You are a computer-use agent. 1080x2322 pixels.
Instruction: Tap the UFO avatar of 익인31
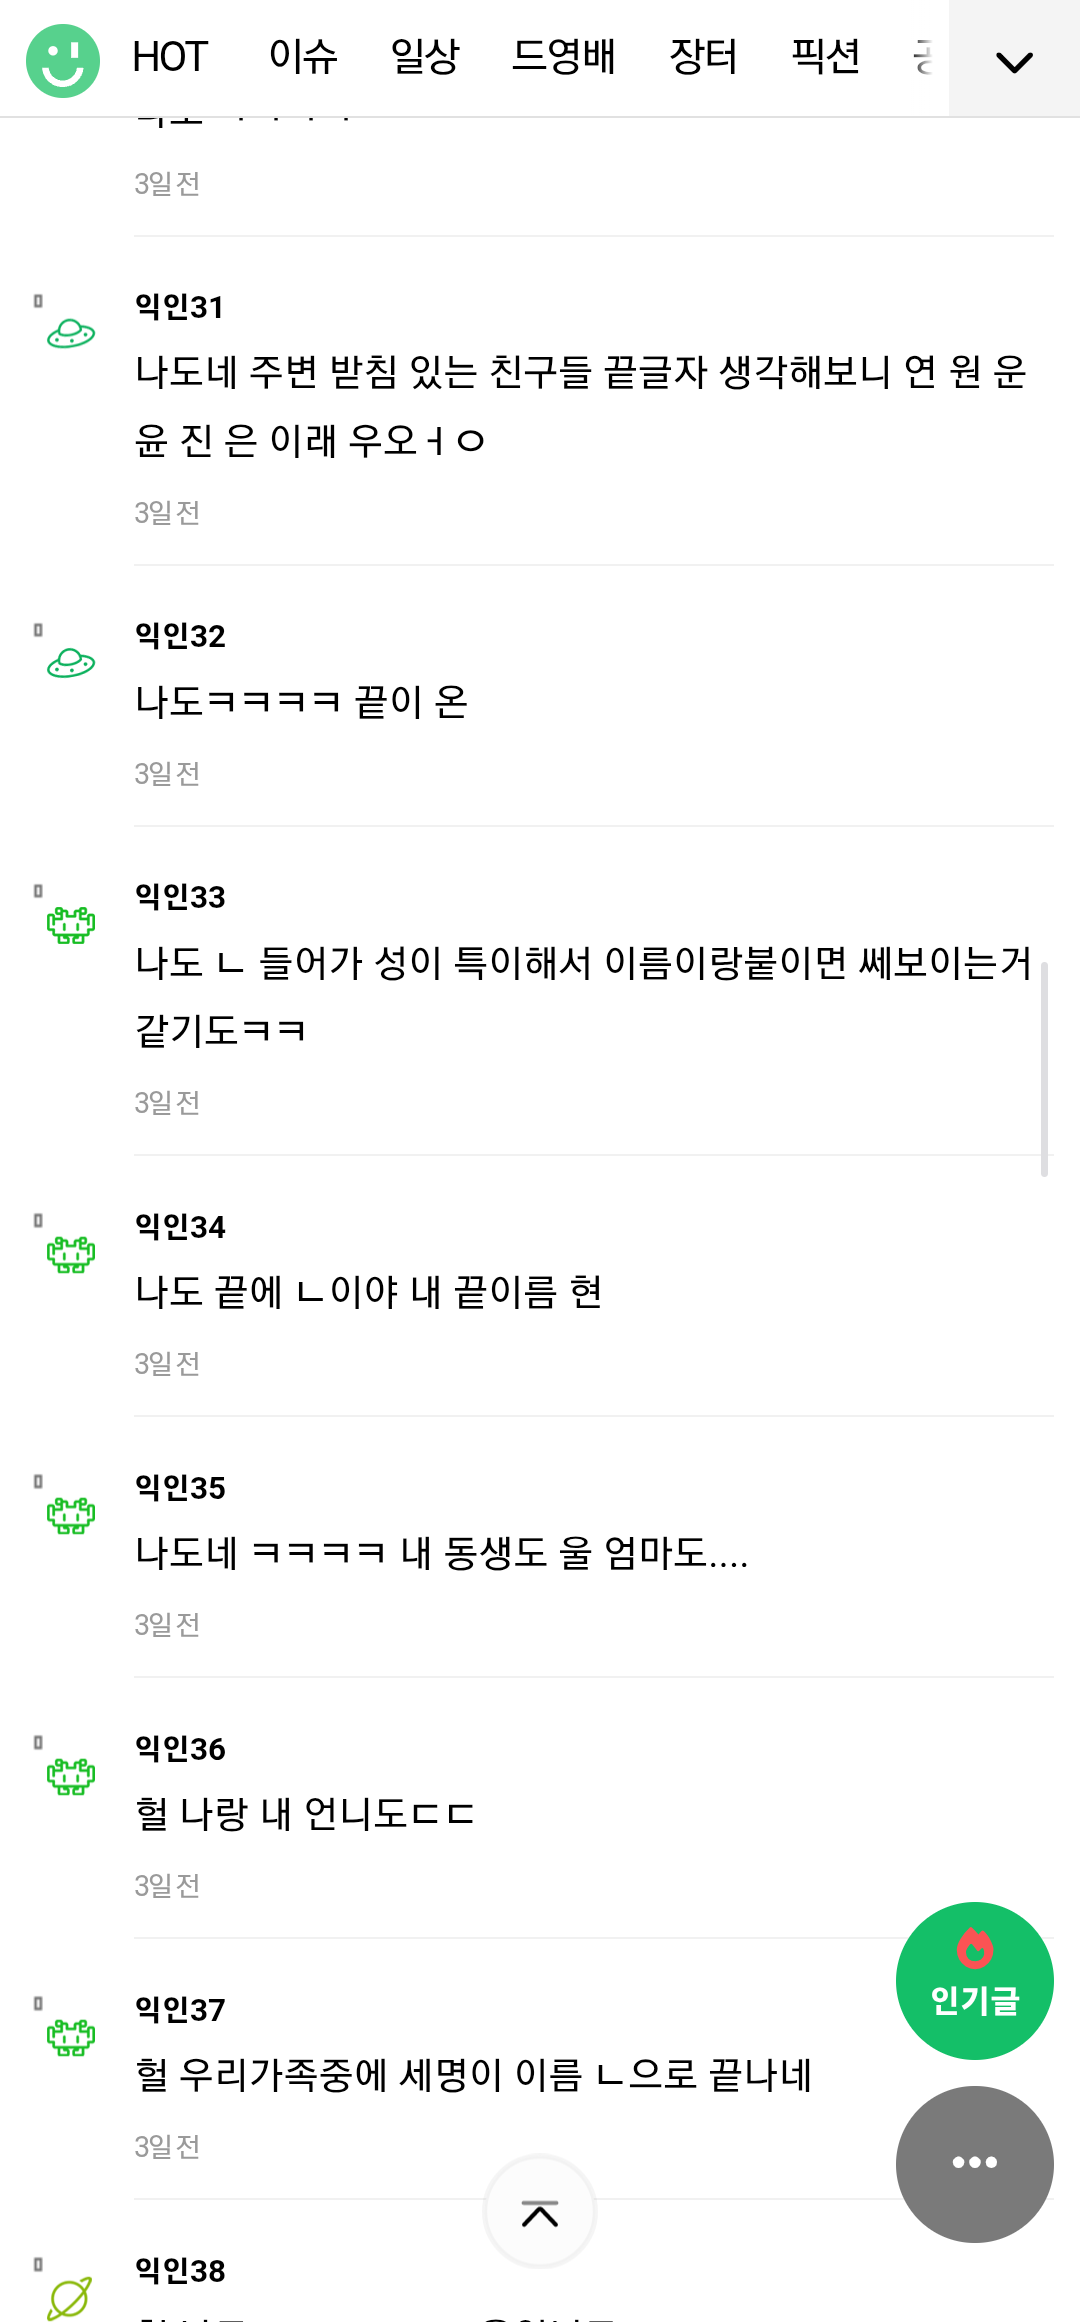(x=71, y=333)
